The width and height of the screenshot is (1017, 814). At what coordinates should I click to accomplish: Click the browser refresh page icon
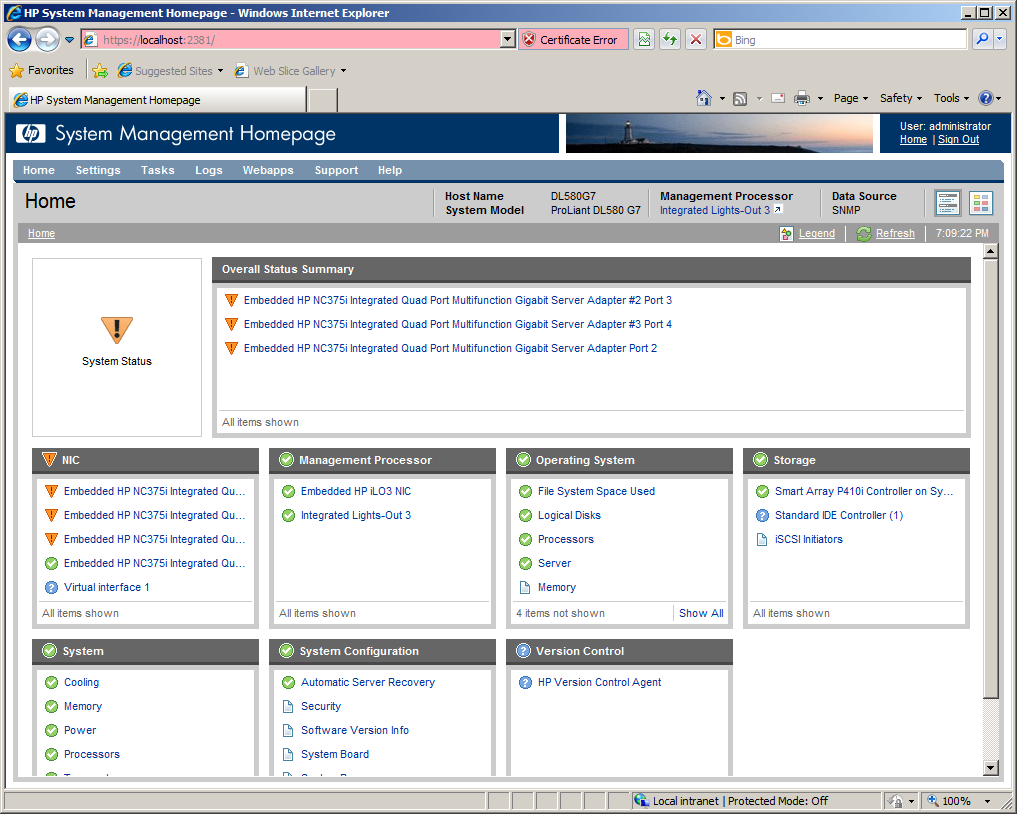pos(670,40)
